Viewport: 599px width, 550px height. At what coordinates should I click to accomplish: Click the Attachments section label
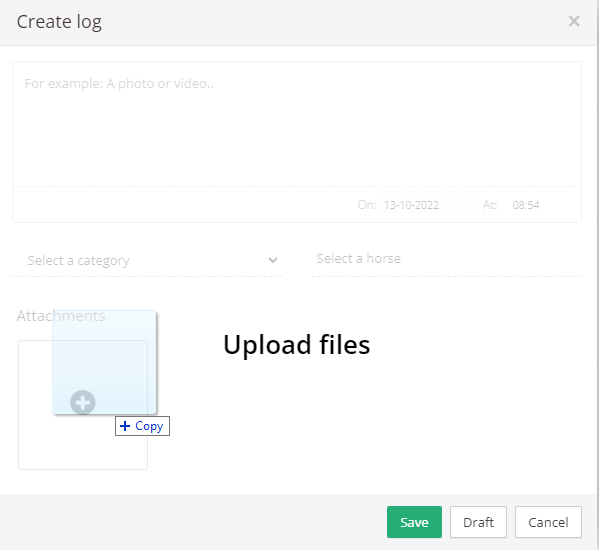click(61, 316)
